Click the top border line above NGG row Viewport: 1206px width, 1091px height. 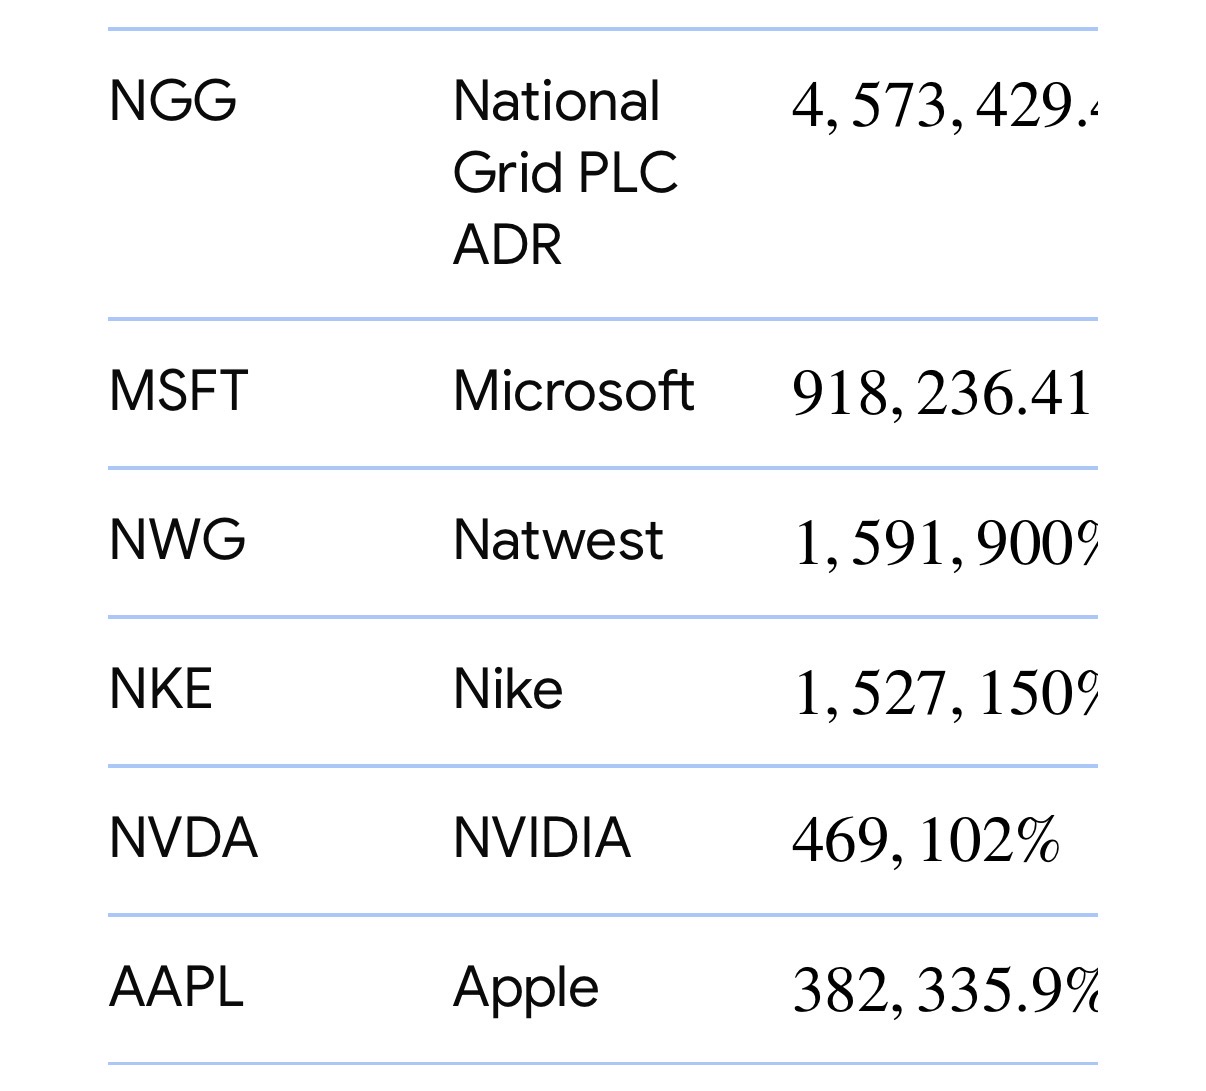(602, 30)
